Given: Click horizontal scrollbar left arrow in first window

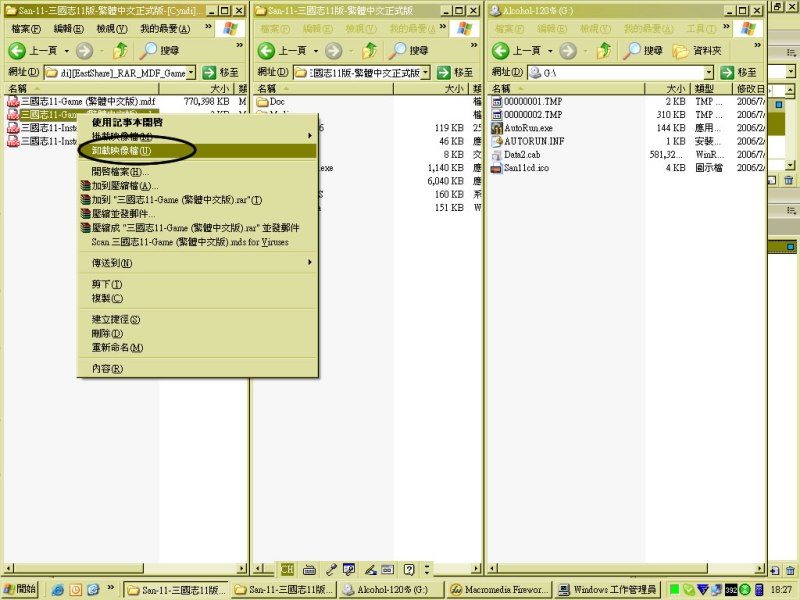Looking at the screenshot, I should (x=9, y=568).
